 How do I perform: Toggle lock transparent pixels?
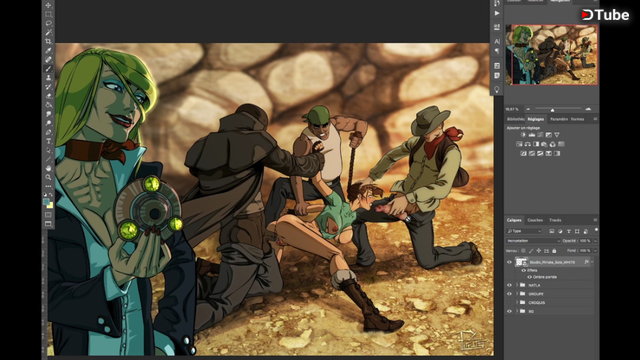coord(523,251)
